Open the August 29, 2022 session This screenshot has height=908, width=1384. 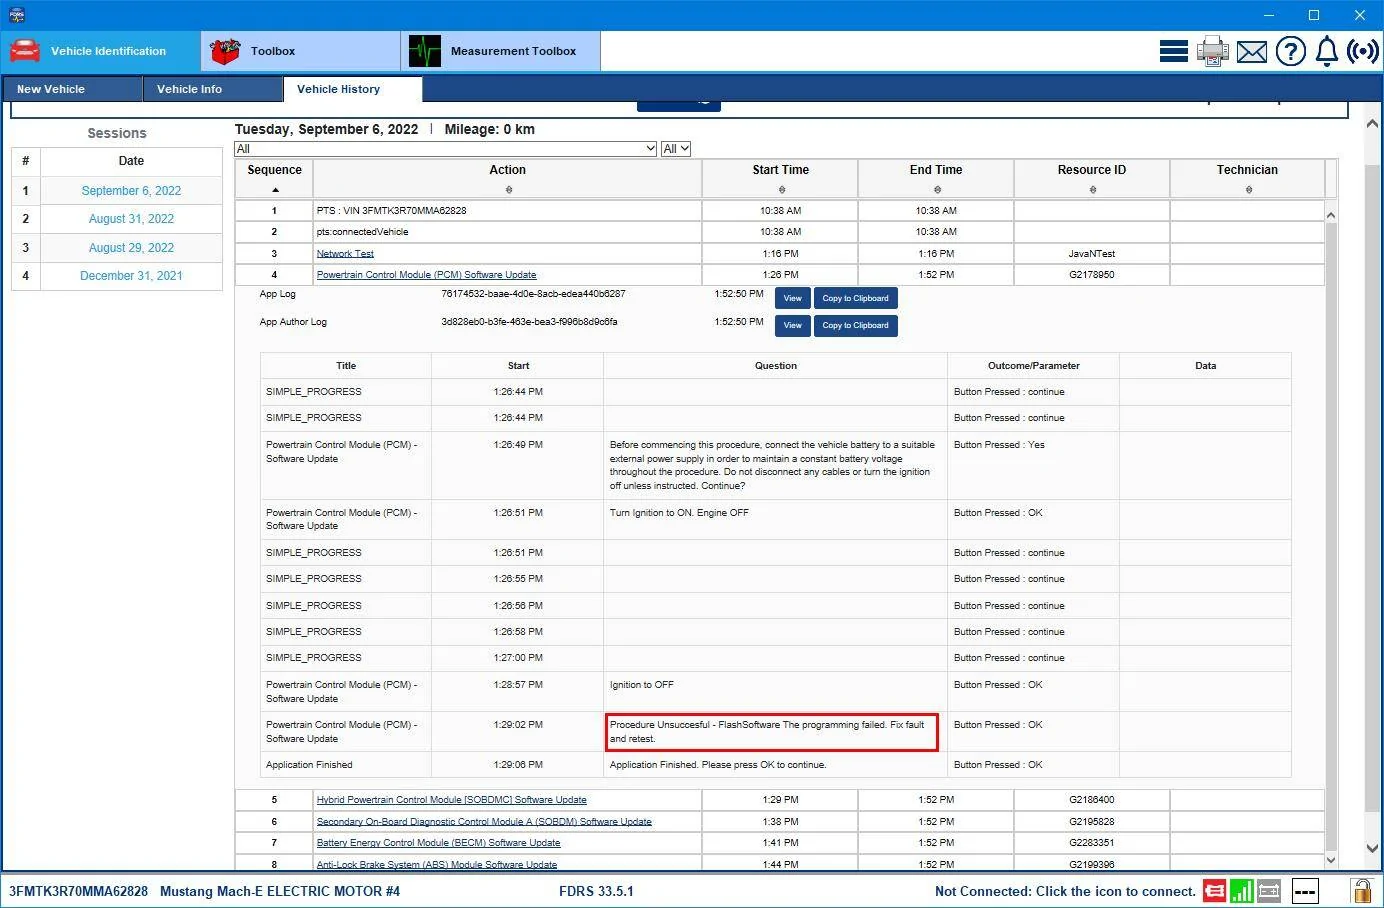[x=131, y=248]
